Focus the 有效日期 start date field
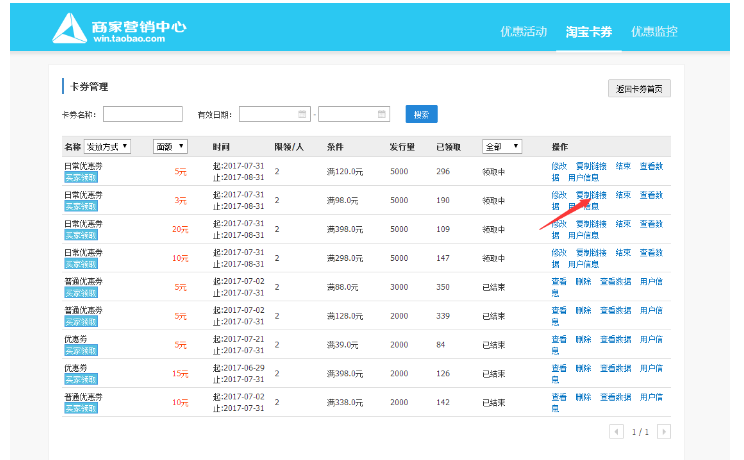 tap(275, 114)
